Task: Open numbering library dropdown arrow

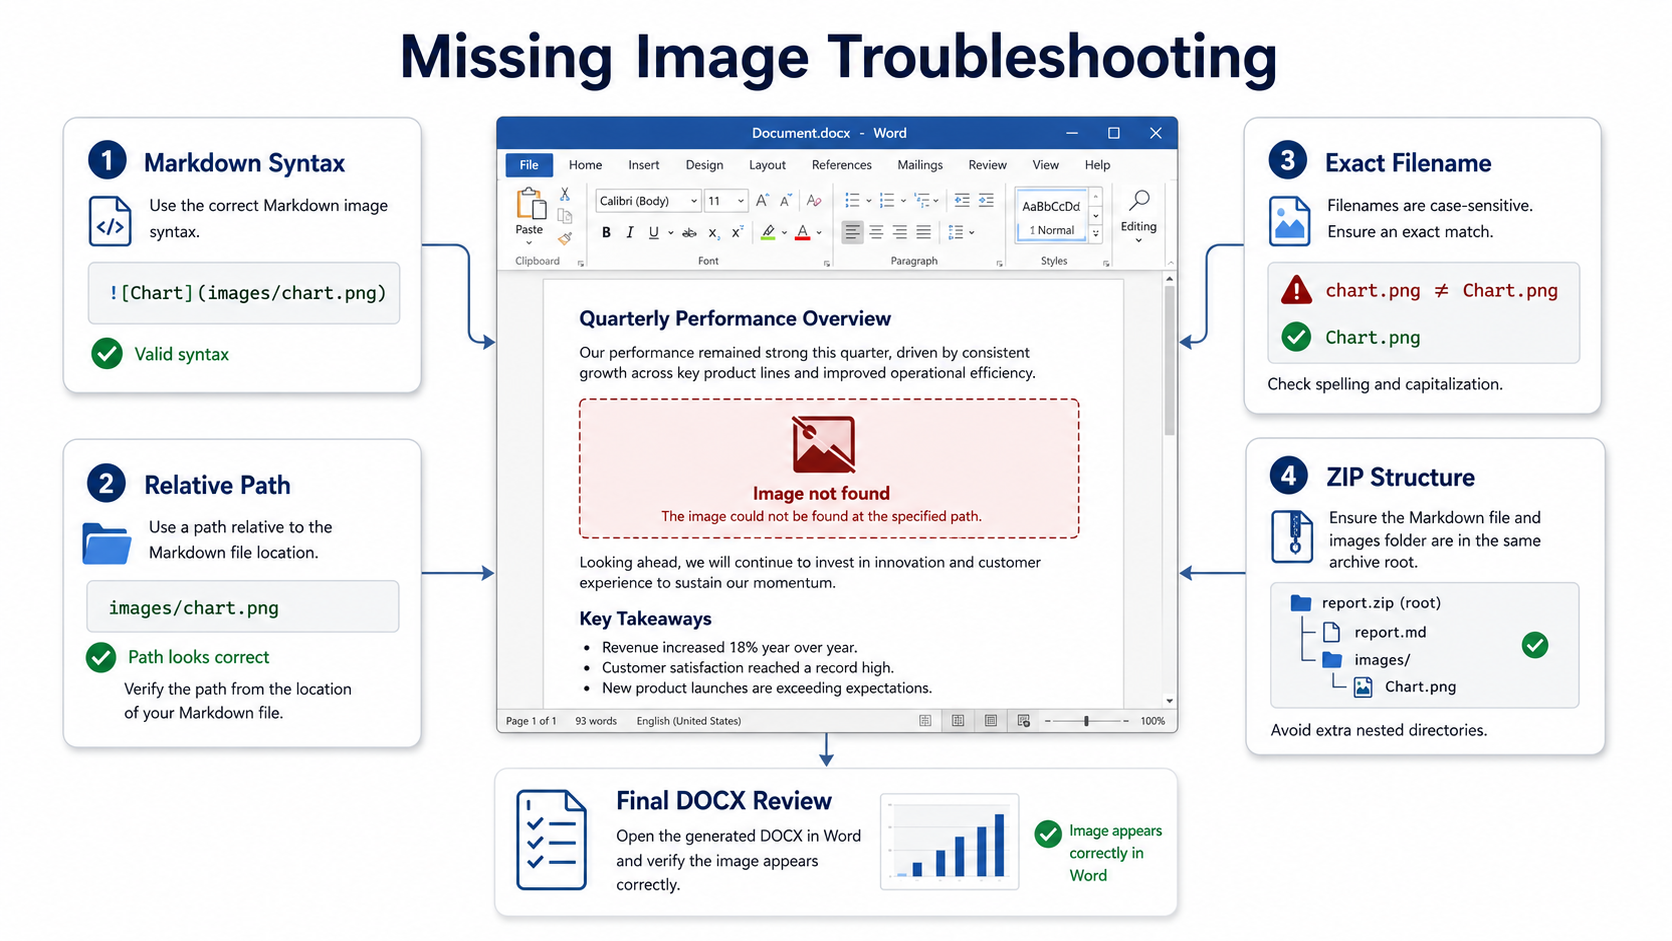Action: [903, 201]
